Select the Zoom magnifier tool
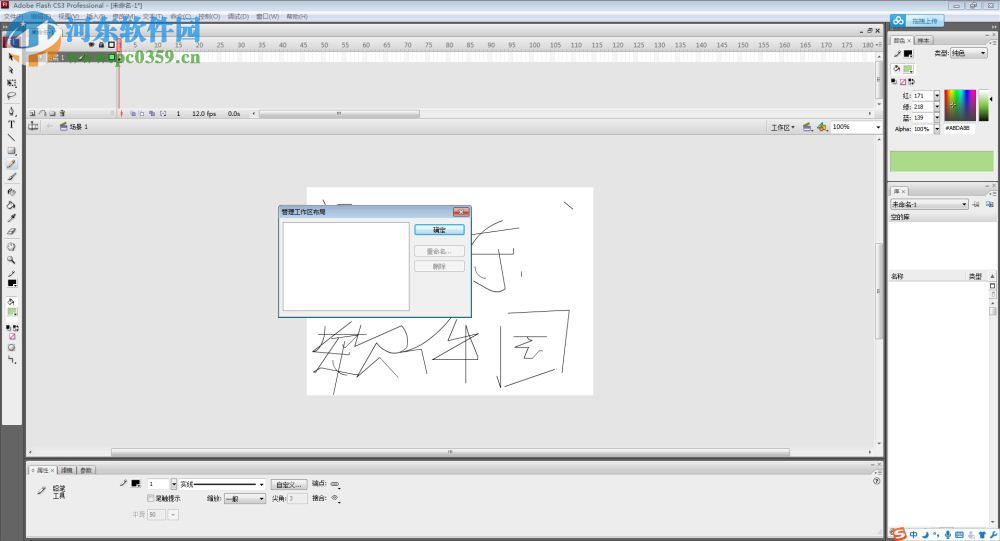 11,260
